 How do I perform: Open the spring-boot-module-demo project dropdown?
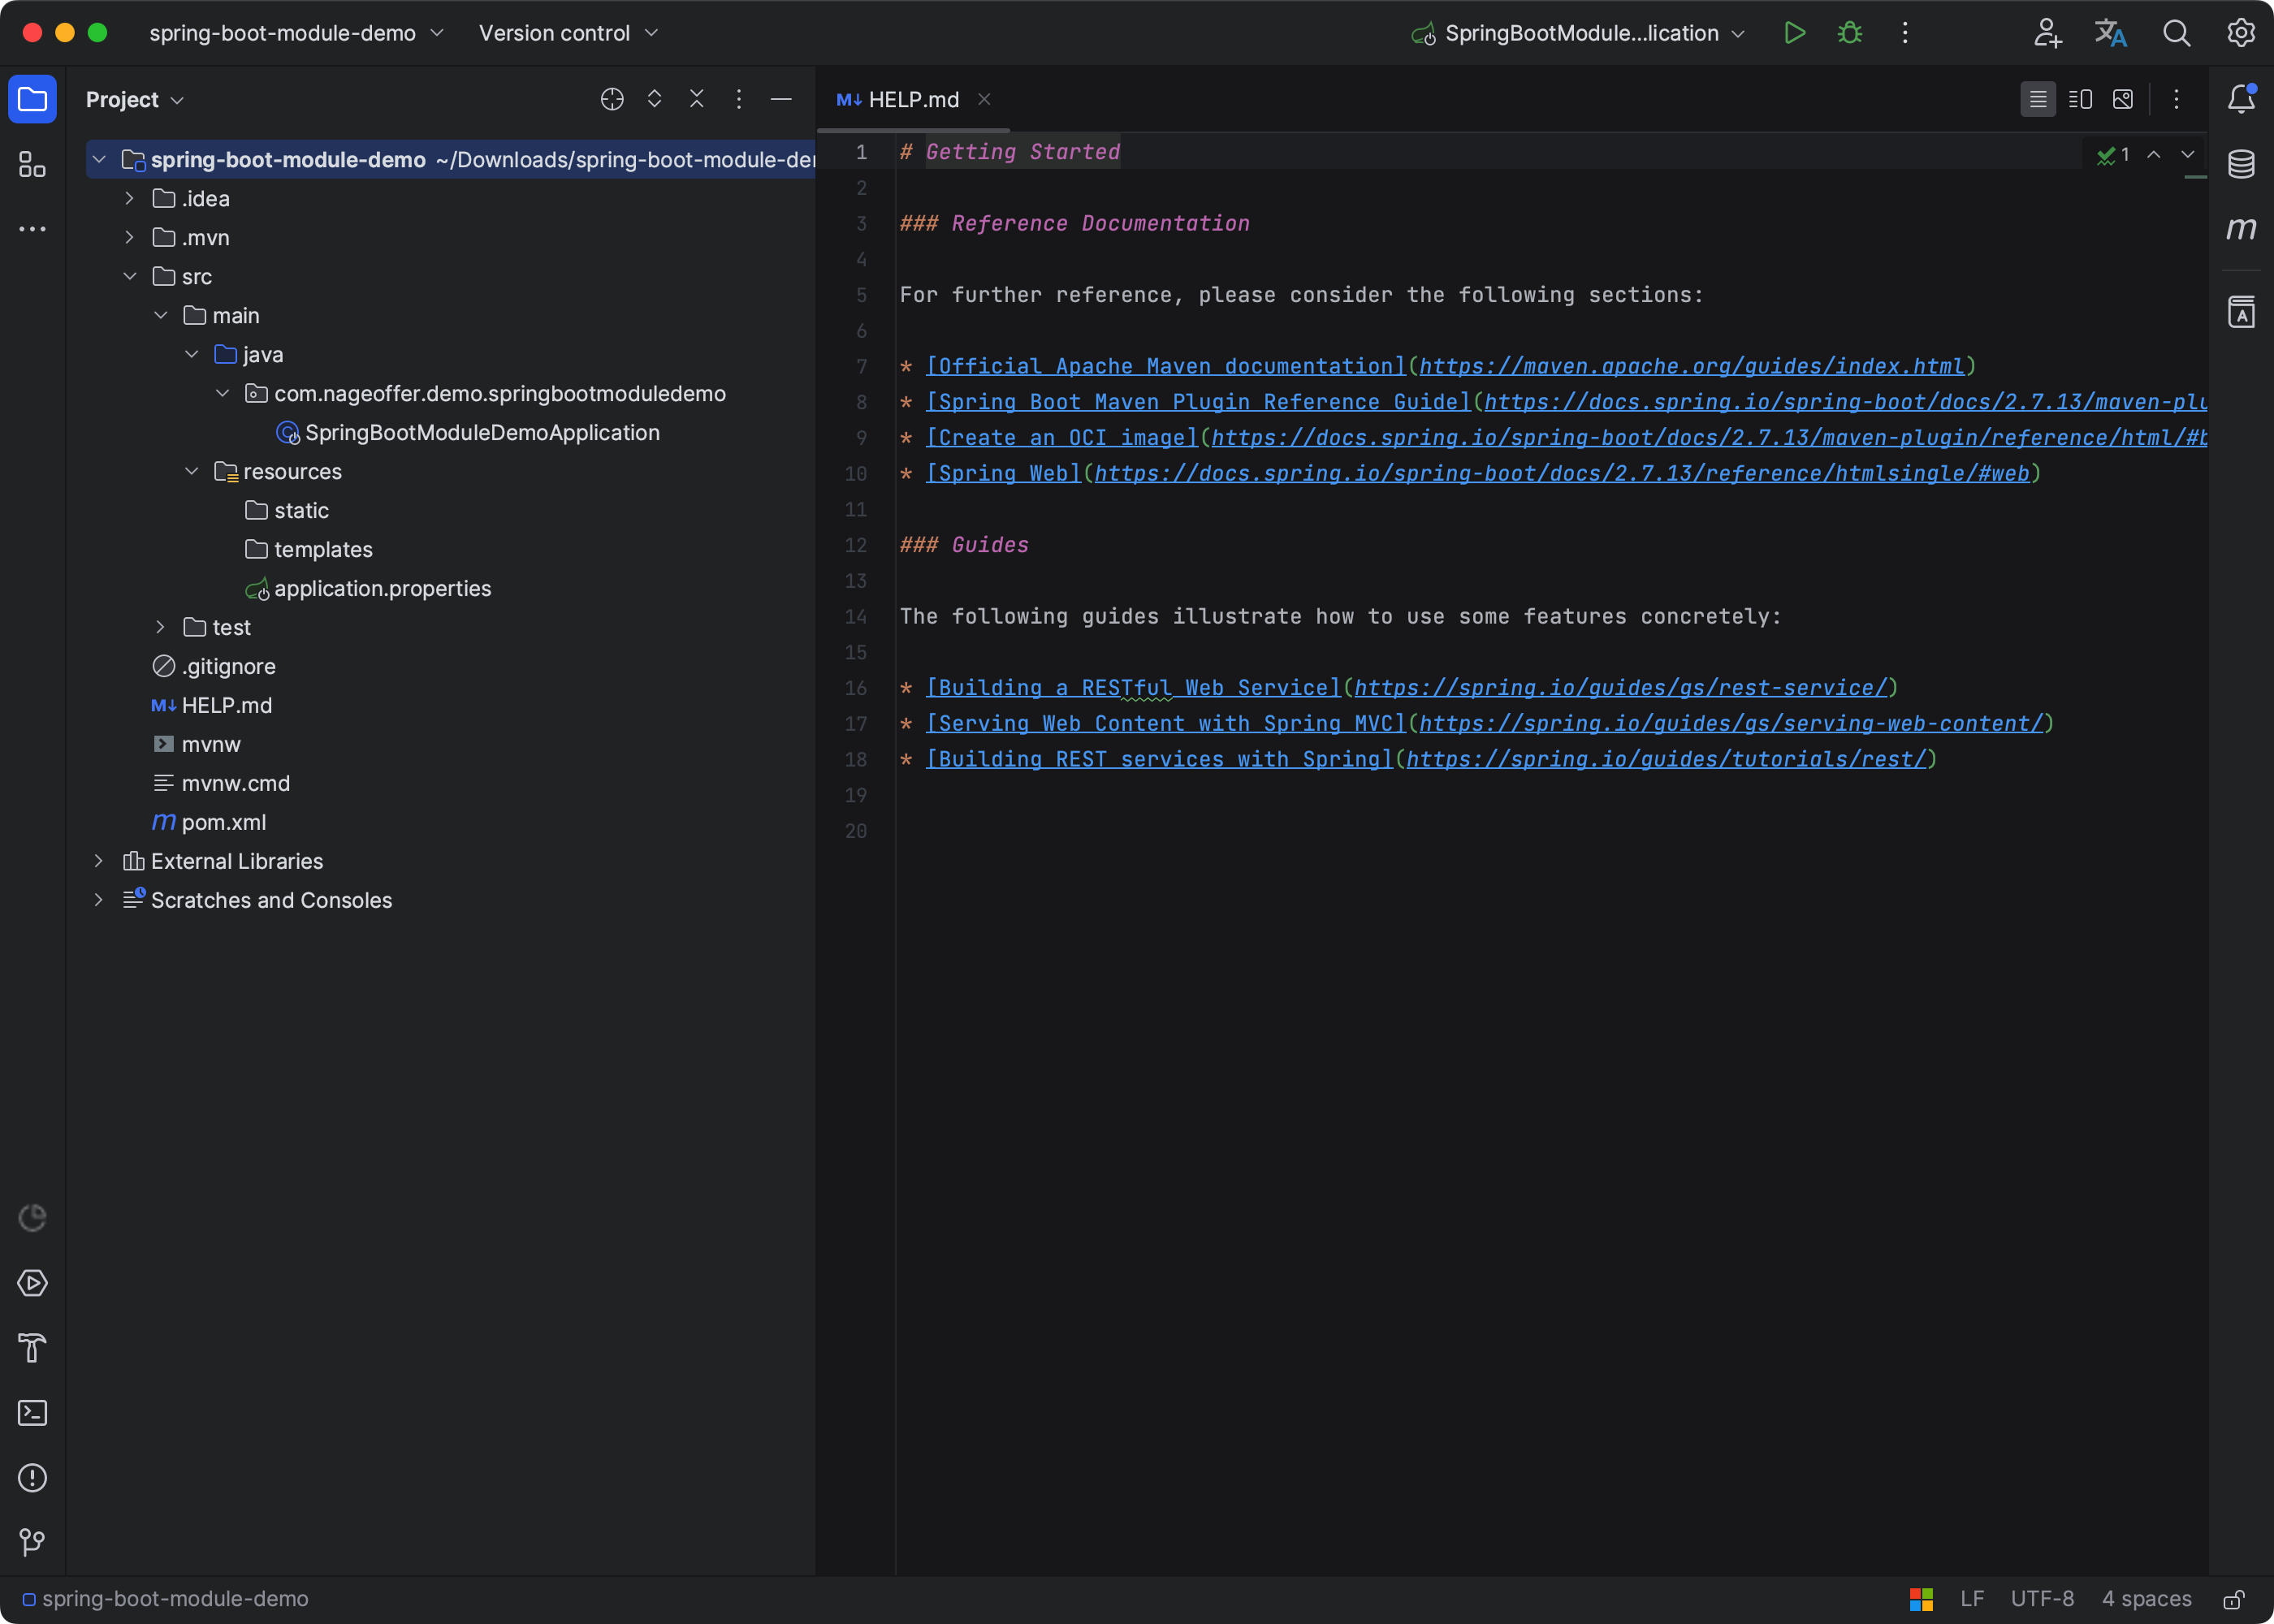click(x=297, y=33)
